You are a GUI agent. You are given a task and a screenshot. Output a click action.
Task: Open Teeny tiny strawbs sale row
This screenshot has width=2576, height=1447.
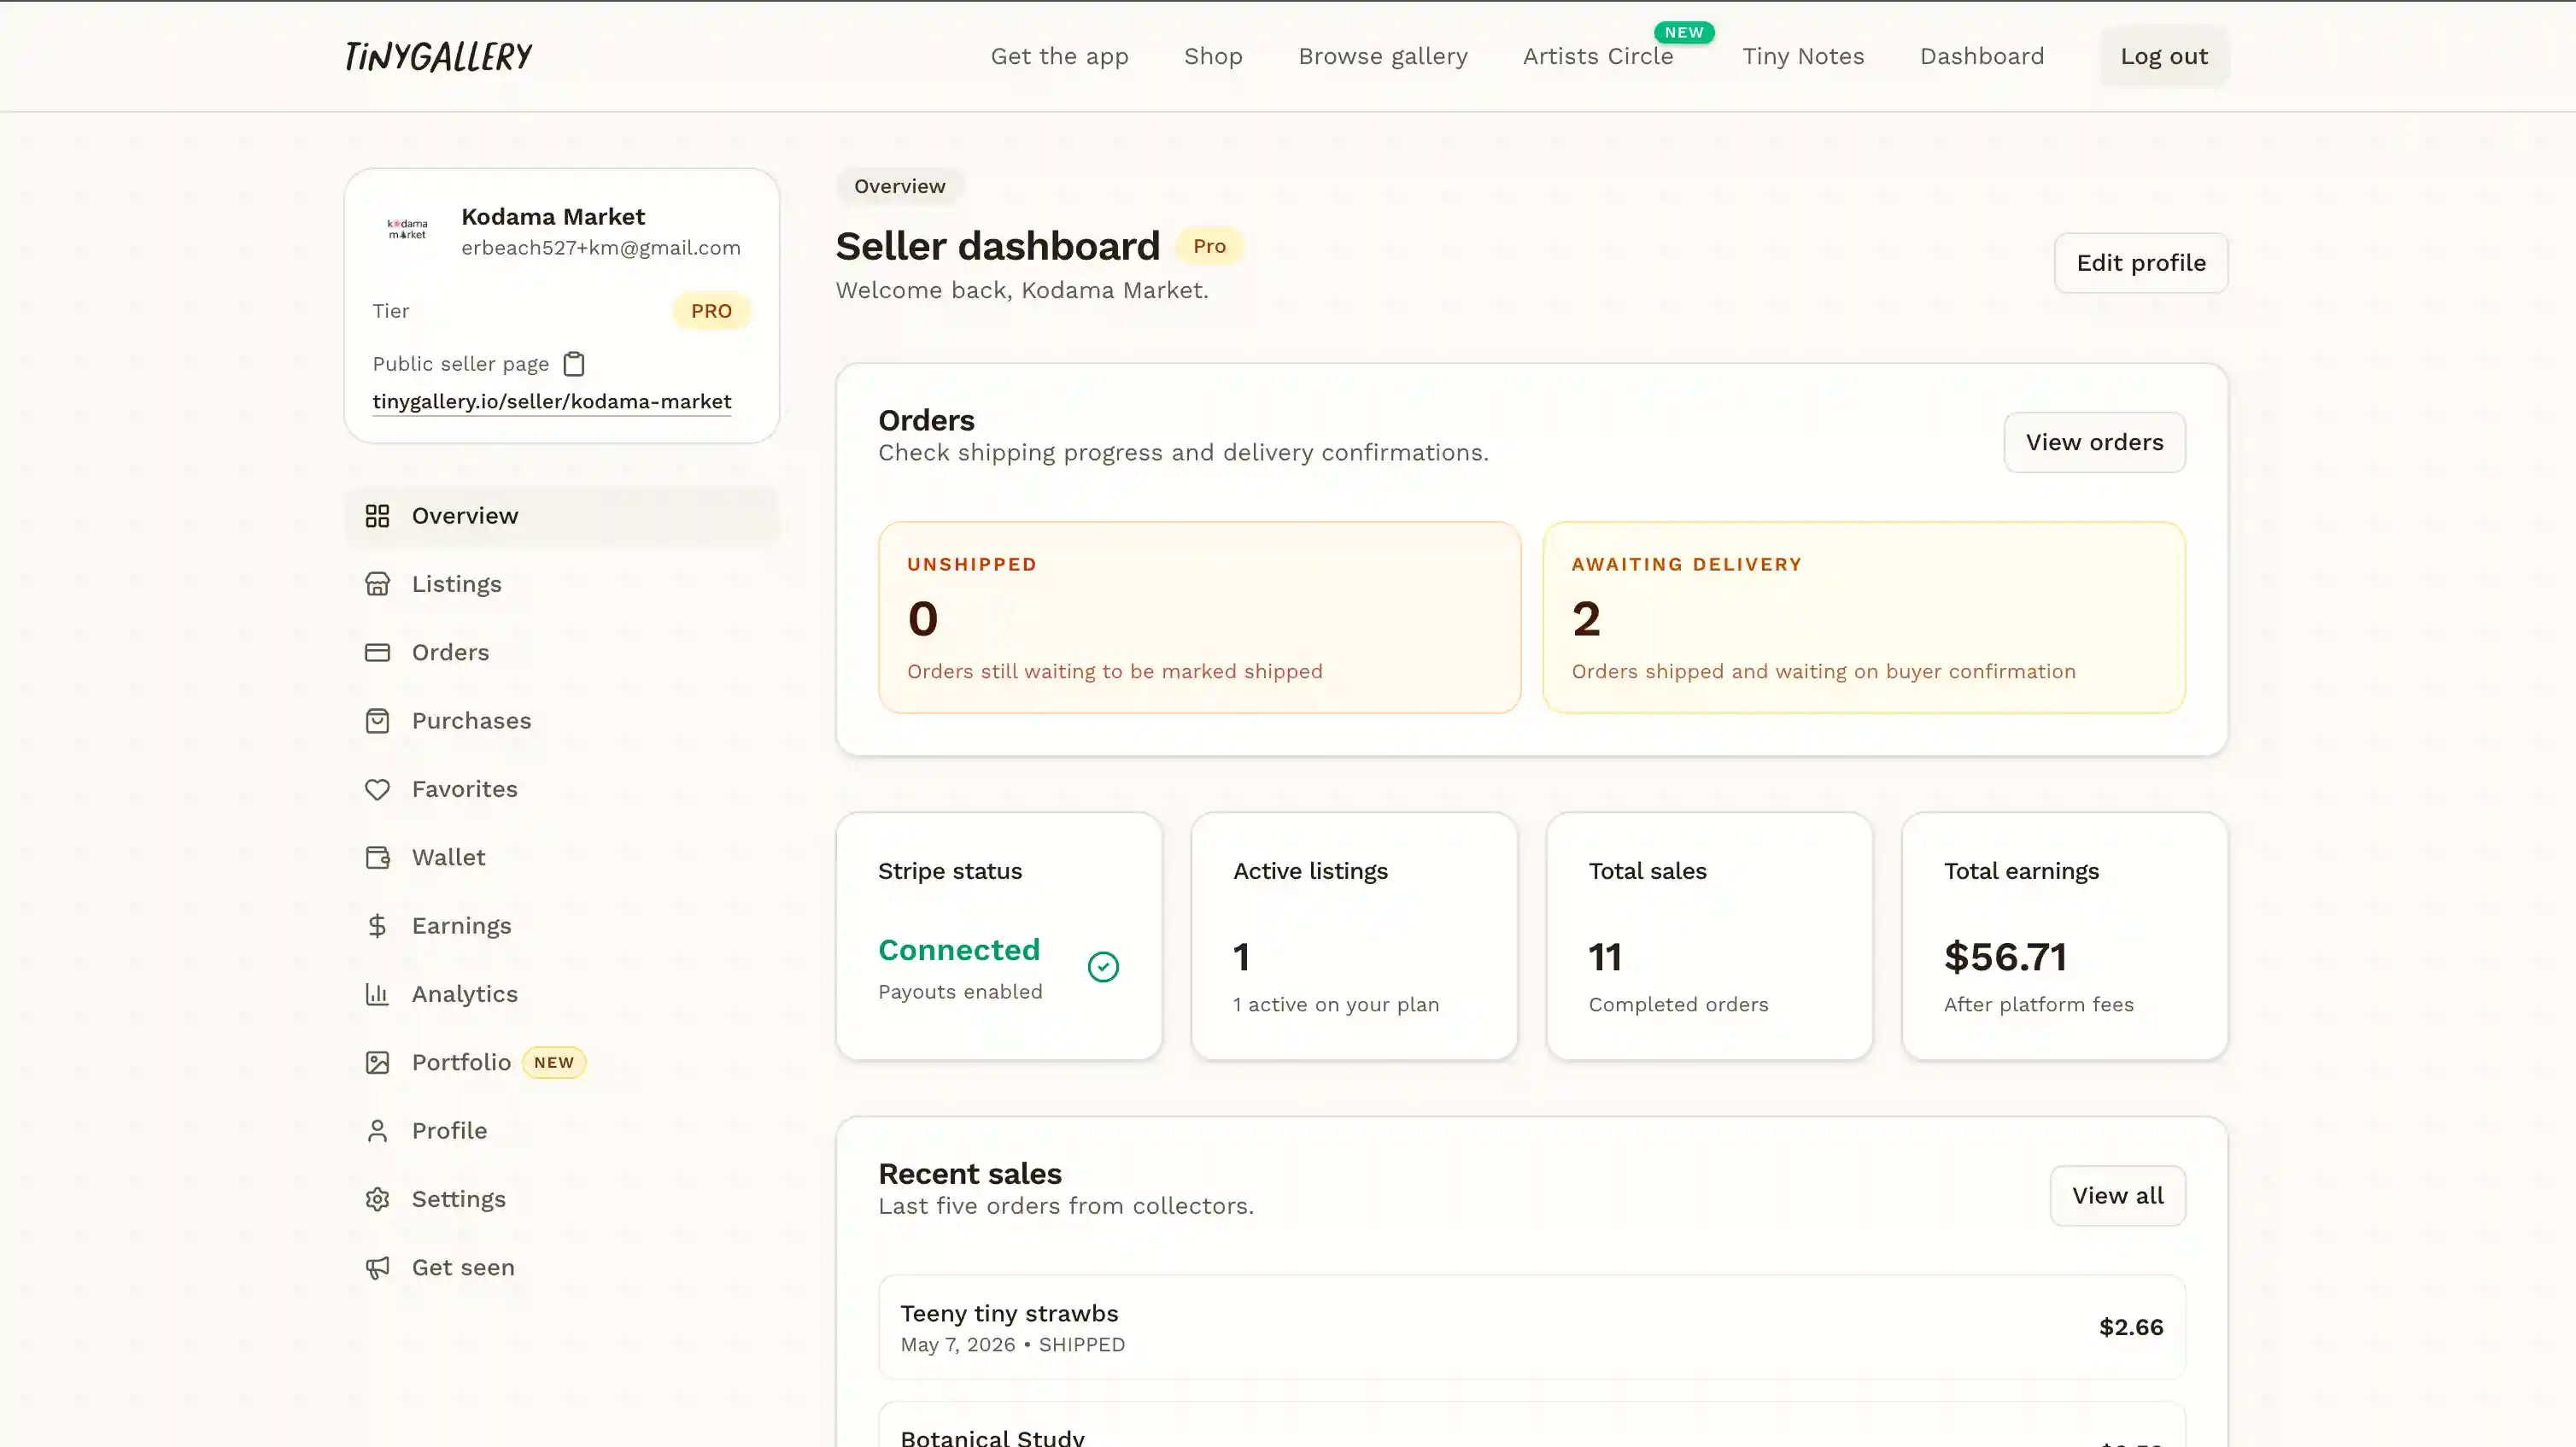click(1531, 1327)
